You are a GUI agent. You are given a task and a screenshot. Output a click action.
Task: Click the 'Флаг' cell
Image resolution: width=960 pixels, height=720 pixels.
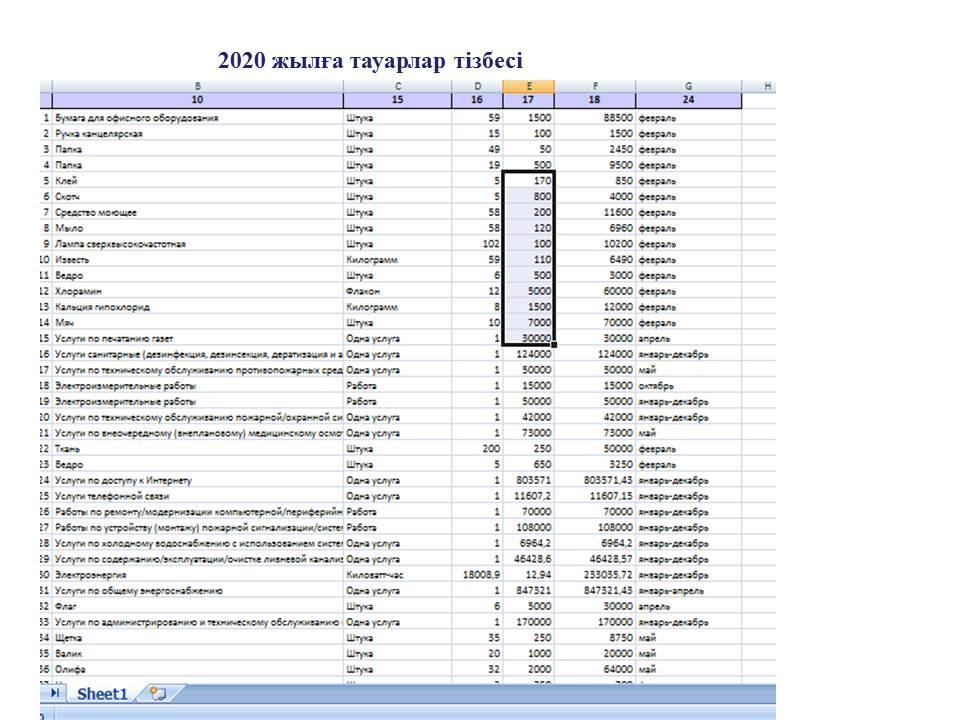[x=198, y=606]
